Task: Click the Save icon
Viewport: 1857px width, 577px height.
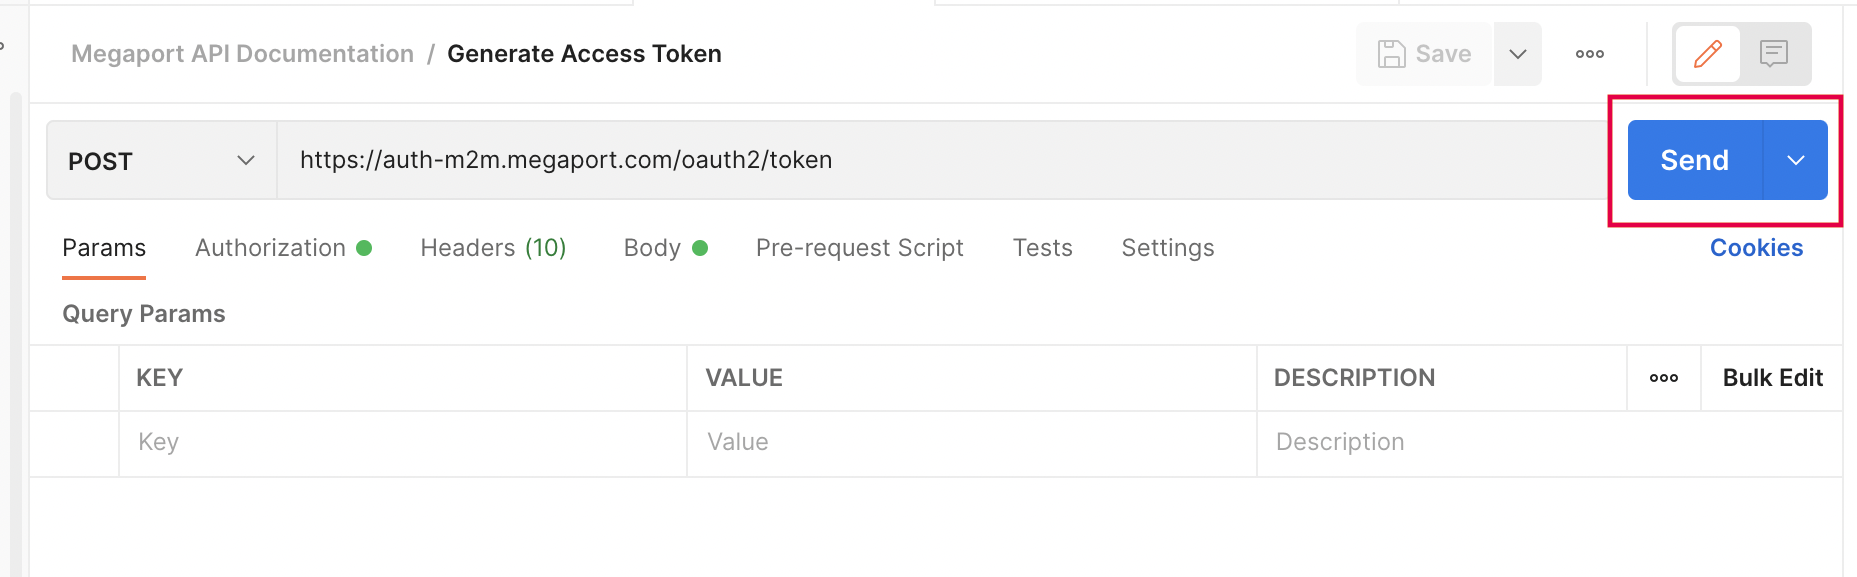Action: pos(1395,54)
